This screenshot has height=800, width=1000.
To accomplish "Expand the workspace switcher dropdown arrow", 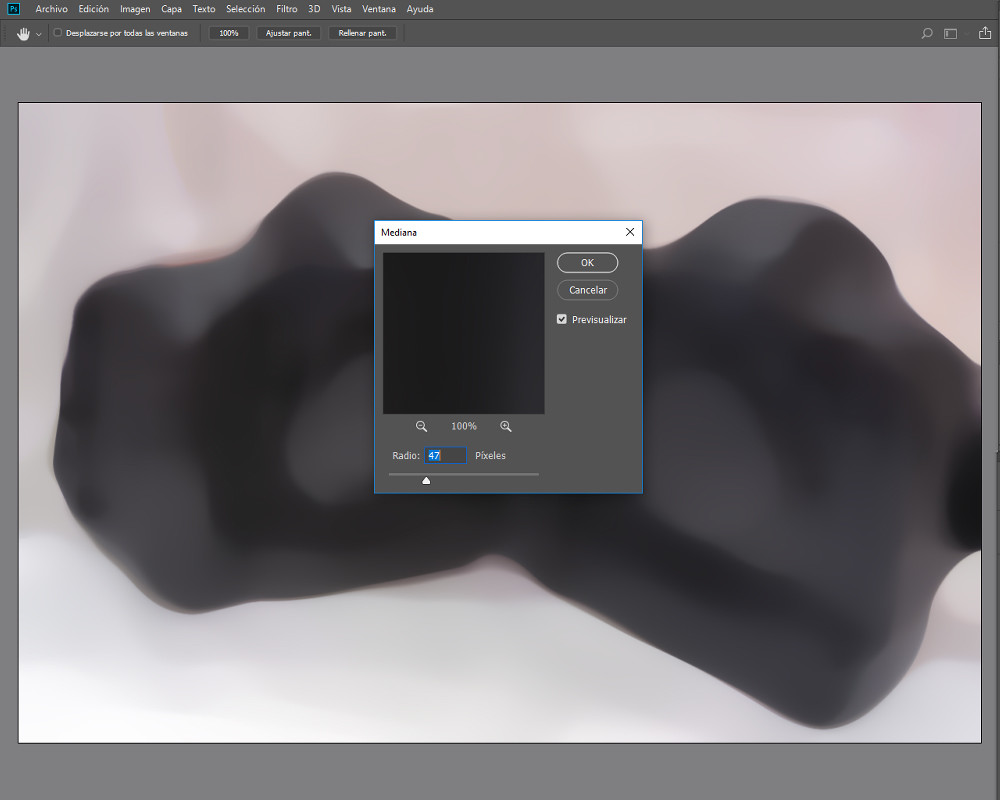I will pos(967,33).
